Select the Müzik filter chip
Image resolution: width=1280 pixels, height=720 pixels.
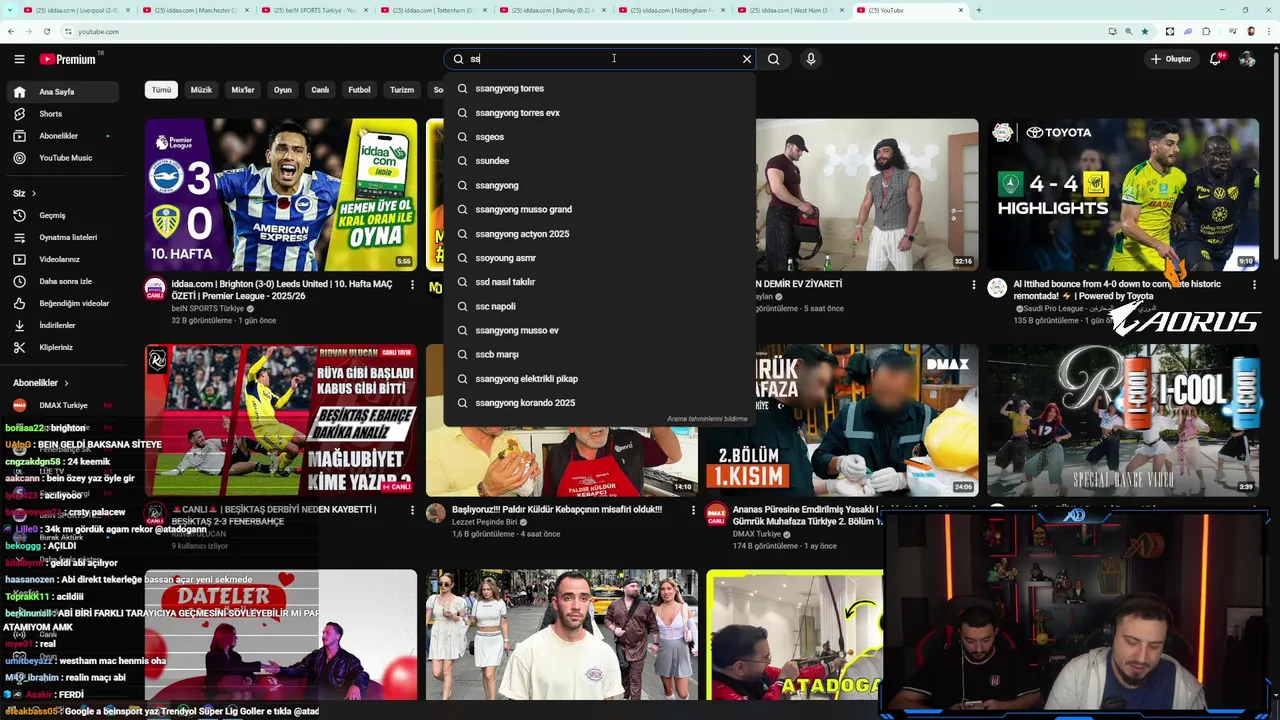tap(201, 90)
